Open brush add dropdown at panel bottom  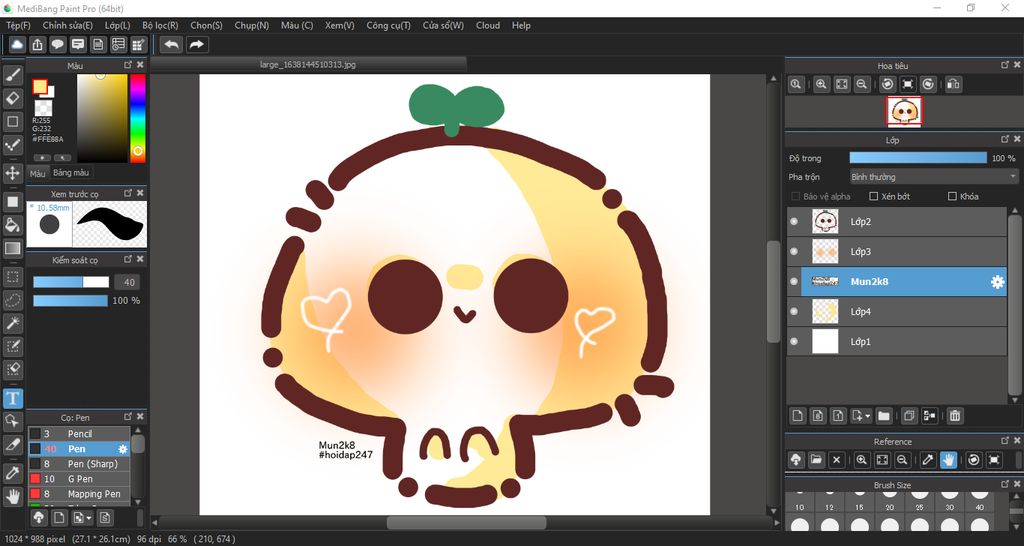83,518
